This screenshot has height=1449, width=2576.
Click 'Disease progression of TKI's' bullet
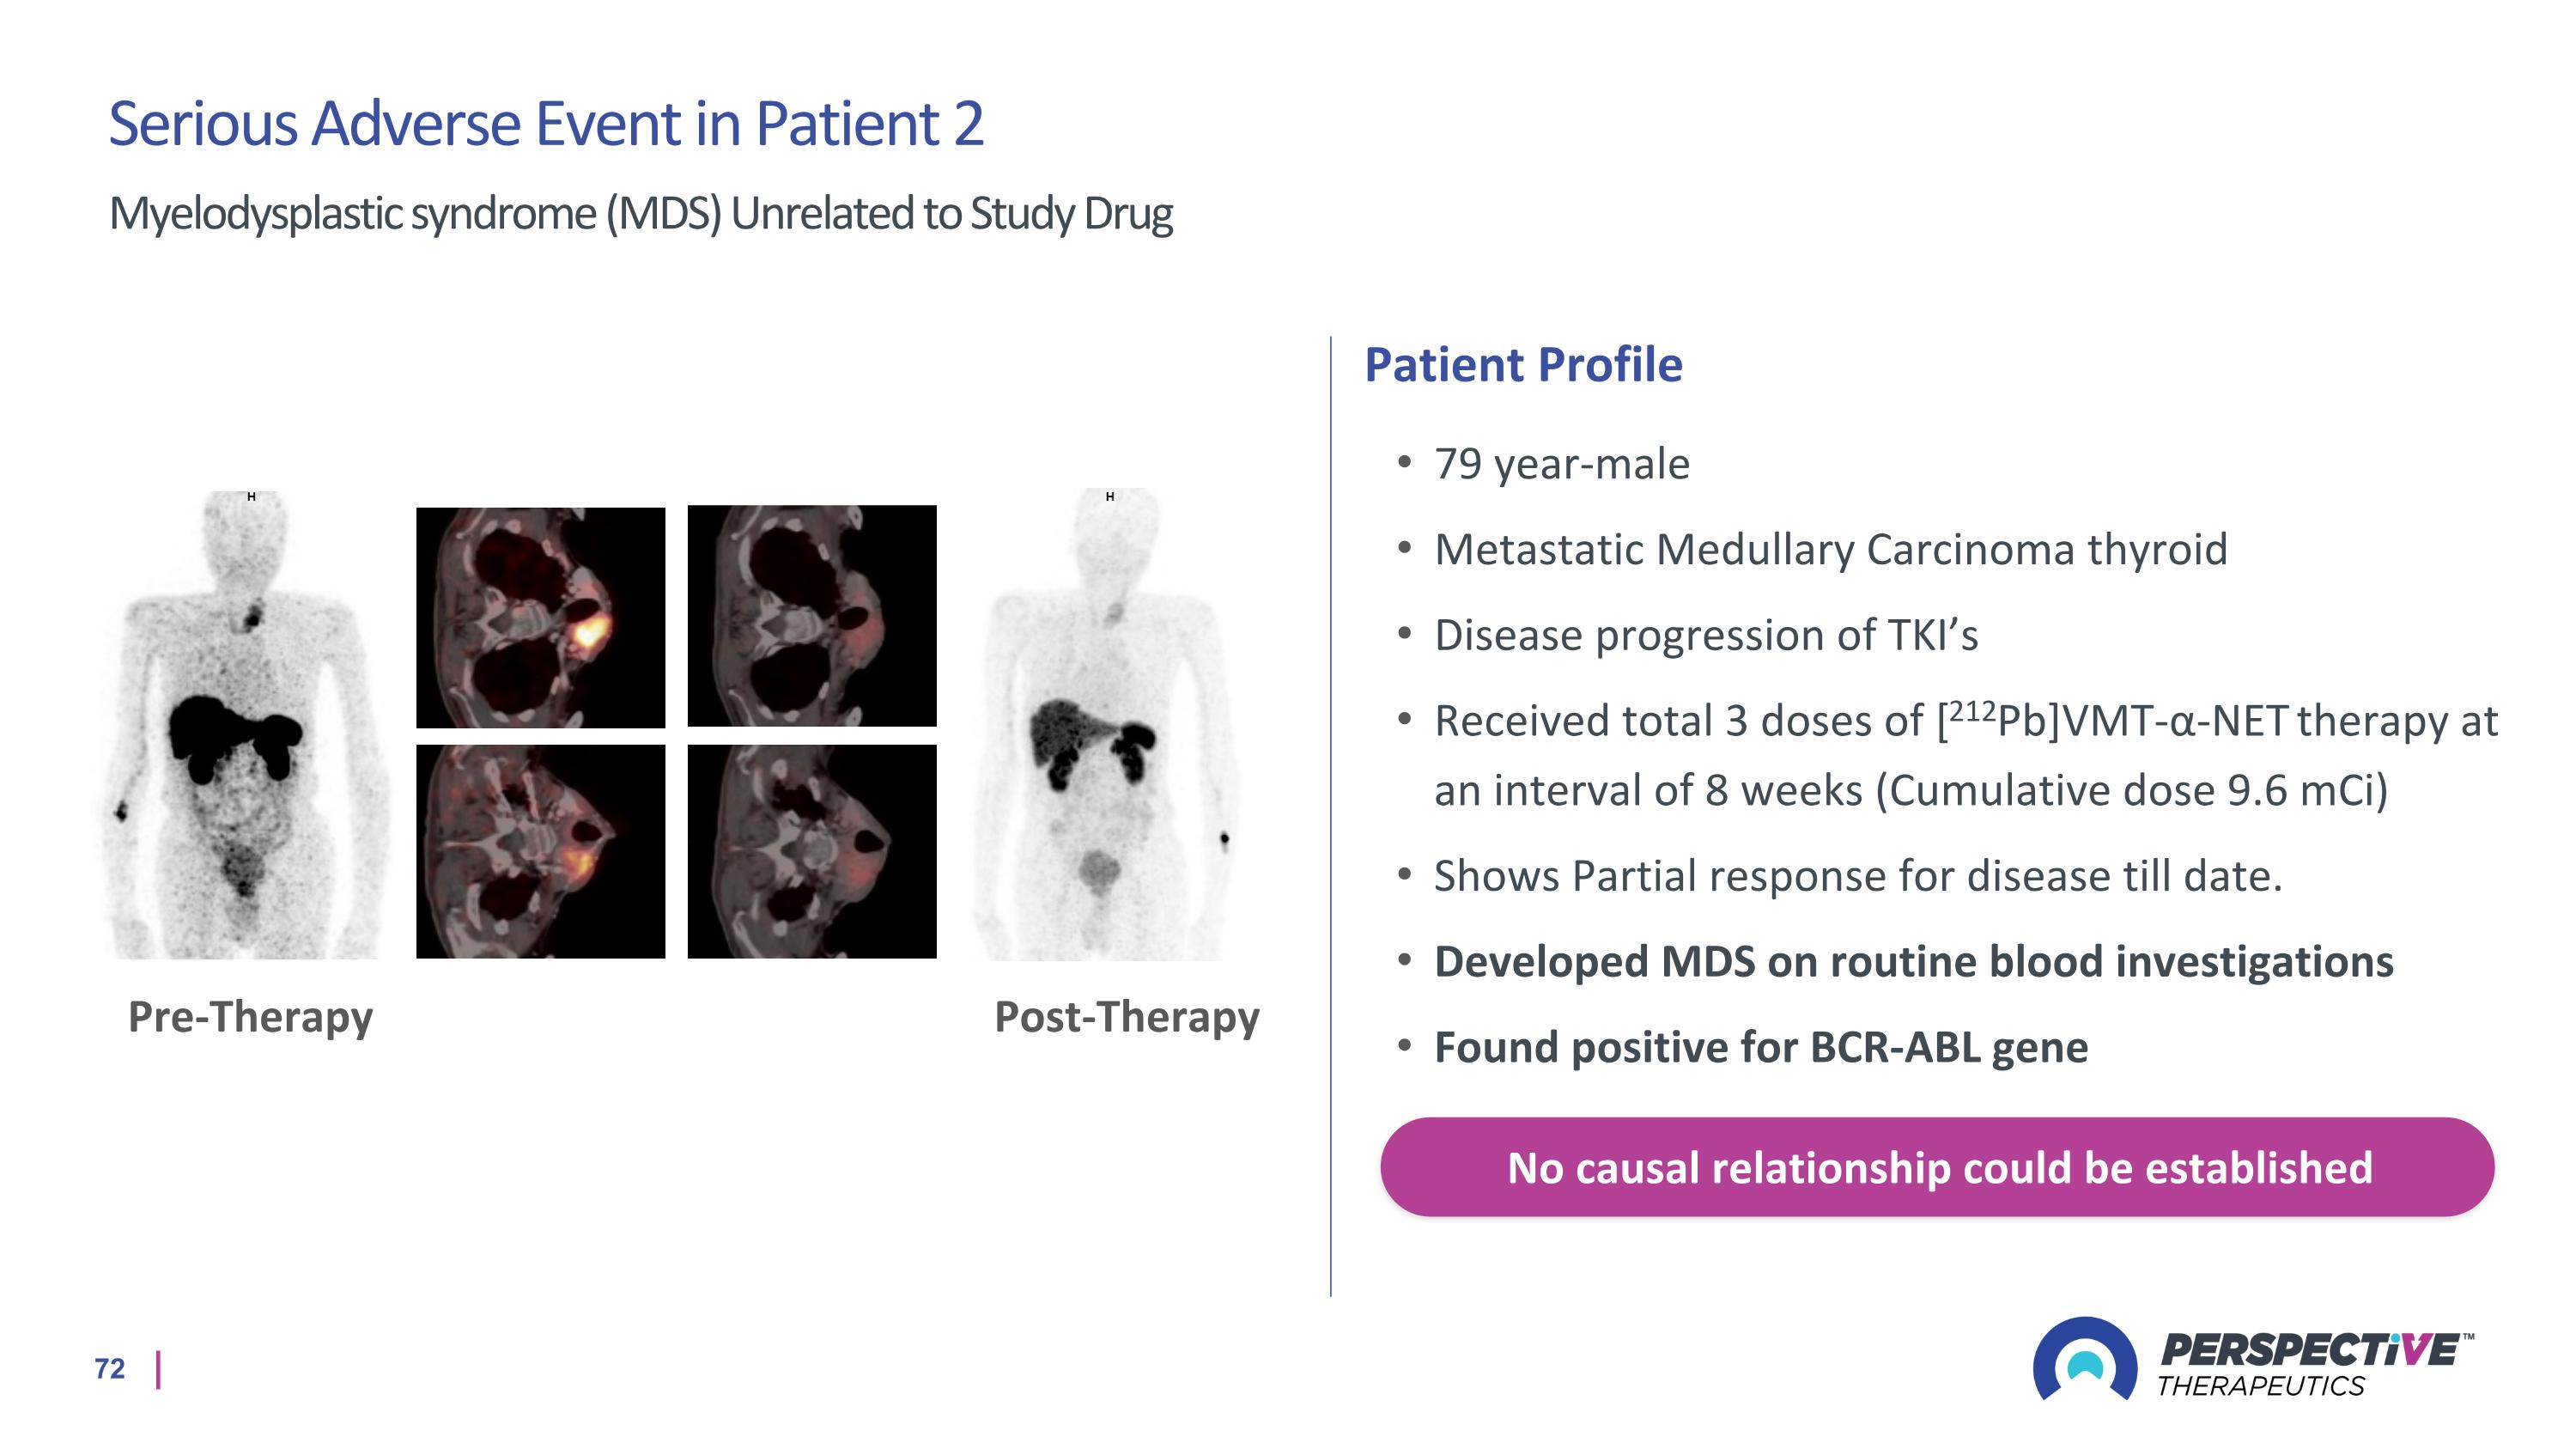[x=1706, y=635]
